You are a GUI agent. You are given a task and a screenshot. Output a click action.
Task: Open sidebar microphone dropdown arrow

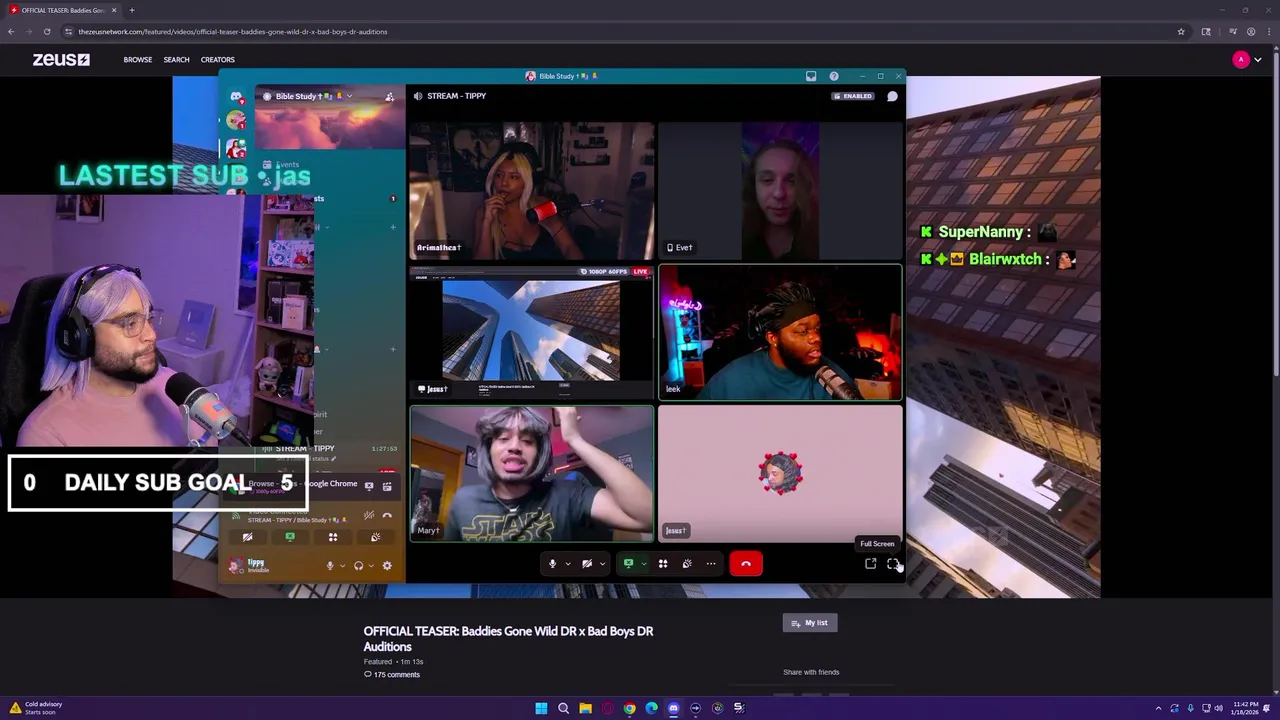pyautogui.click(x=343, y=566)
